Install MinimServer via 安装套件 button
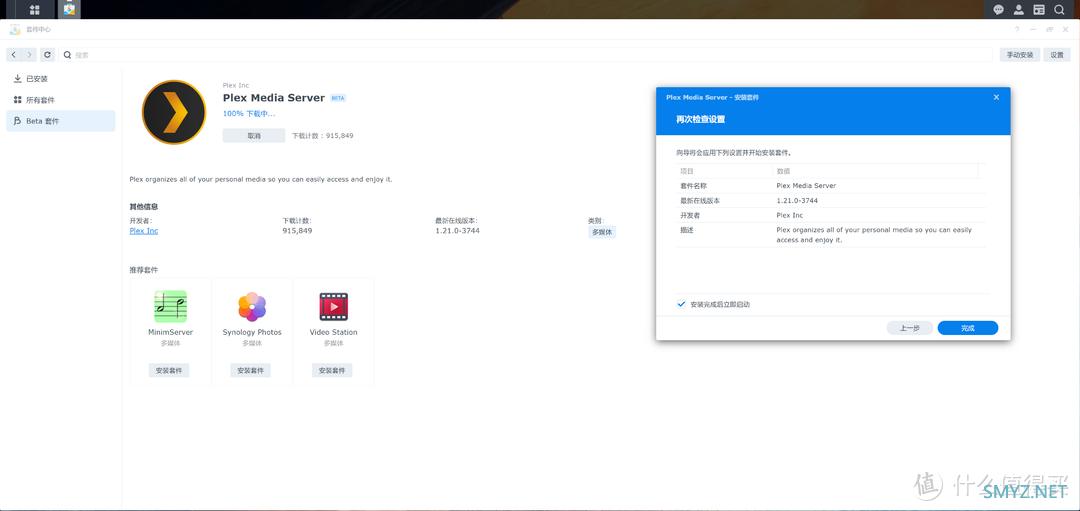The width and height of the screenshot is (1080, 511). [169, 371]
